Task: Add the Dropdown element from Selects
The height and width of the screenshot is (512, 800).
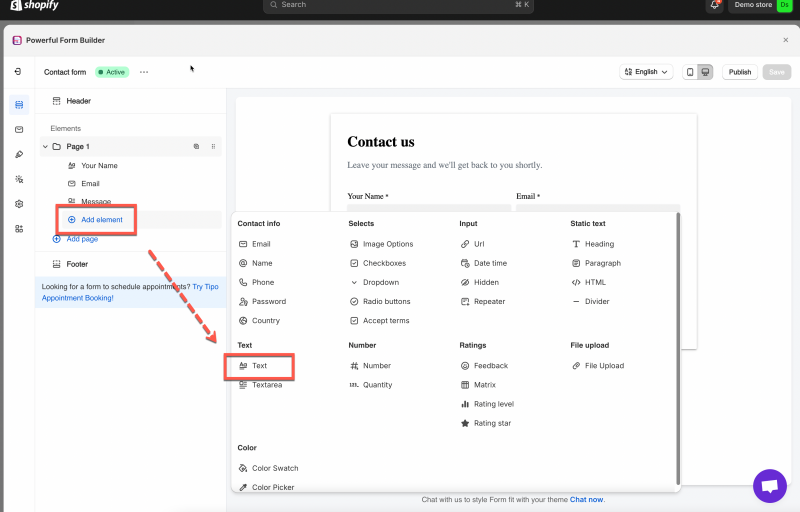Action: pos(380,282)
